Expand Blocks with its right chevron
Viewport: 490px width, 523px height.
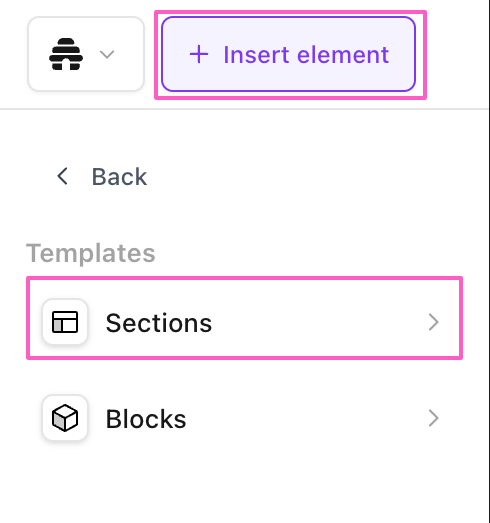tap(433, 418)
